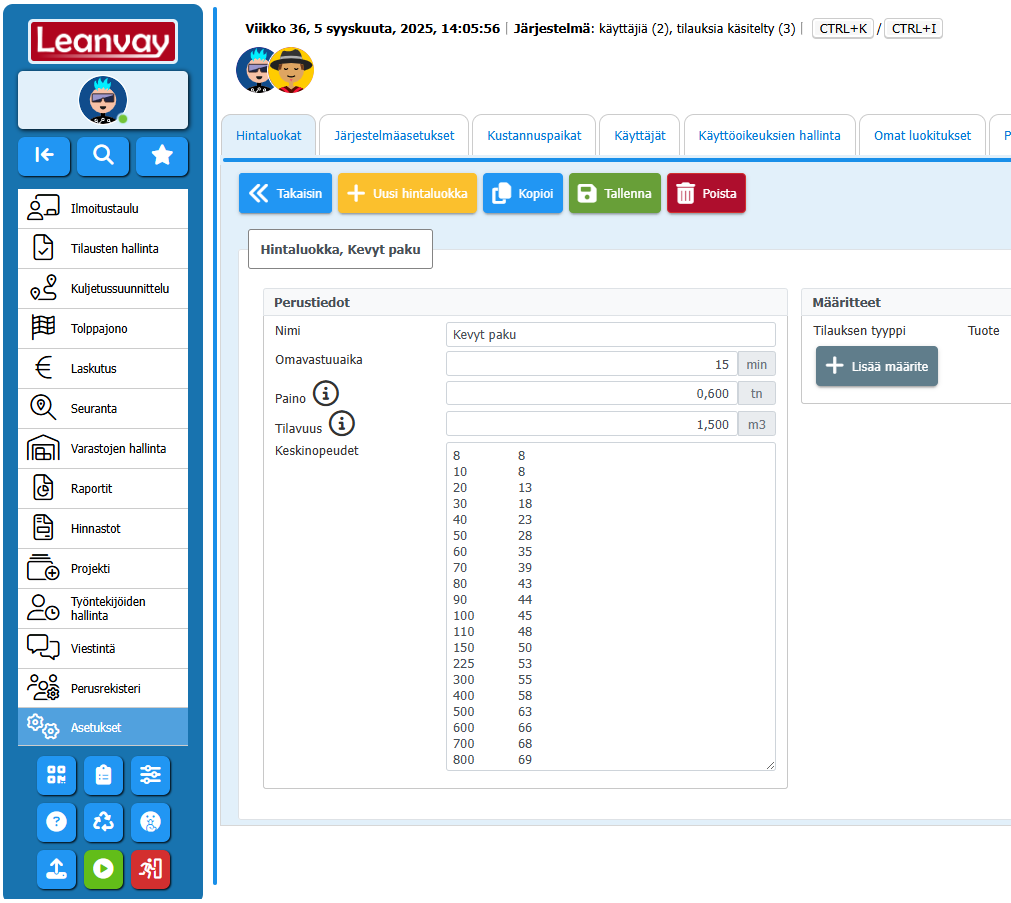Click the green play button icon
Screen dimensions: 1011x903
click(x=103, y=869)
